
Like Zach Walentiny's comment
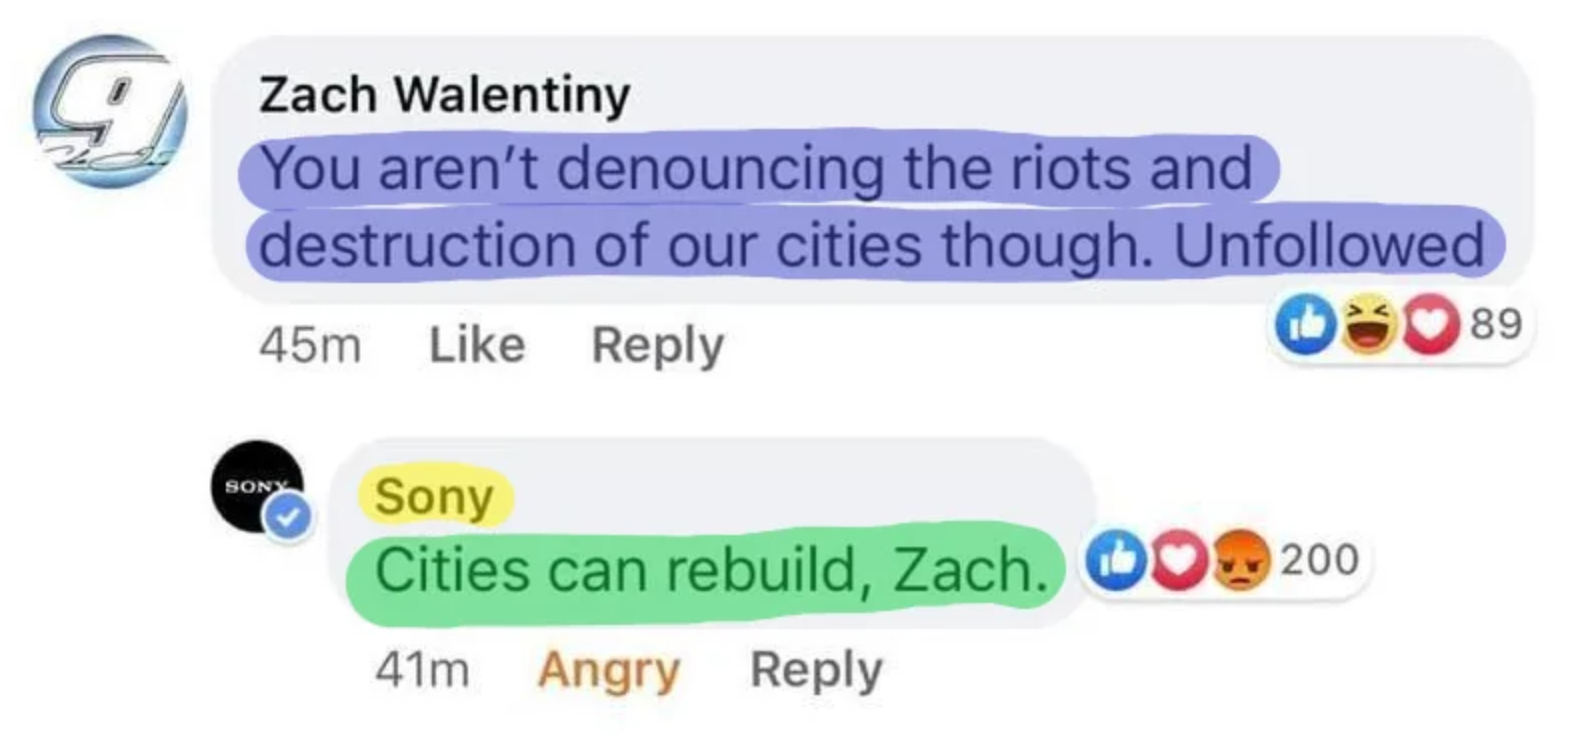[x=477, y=345]
